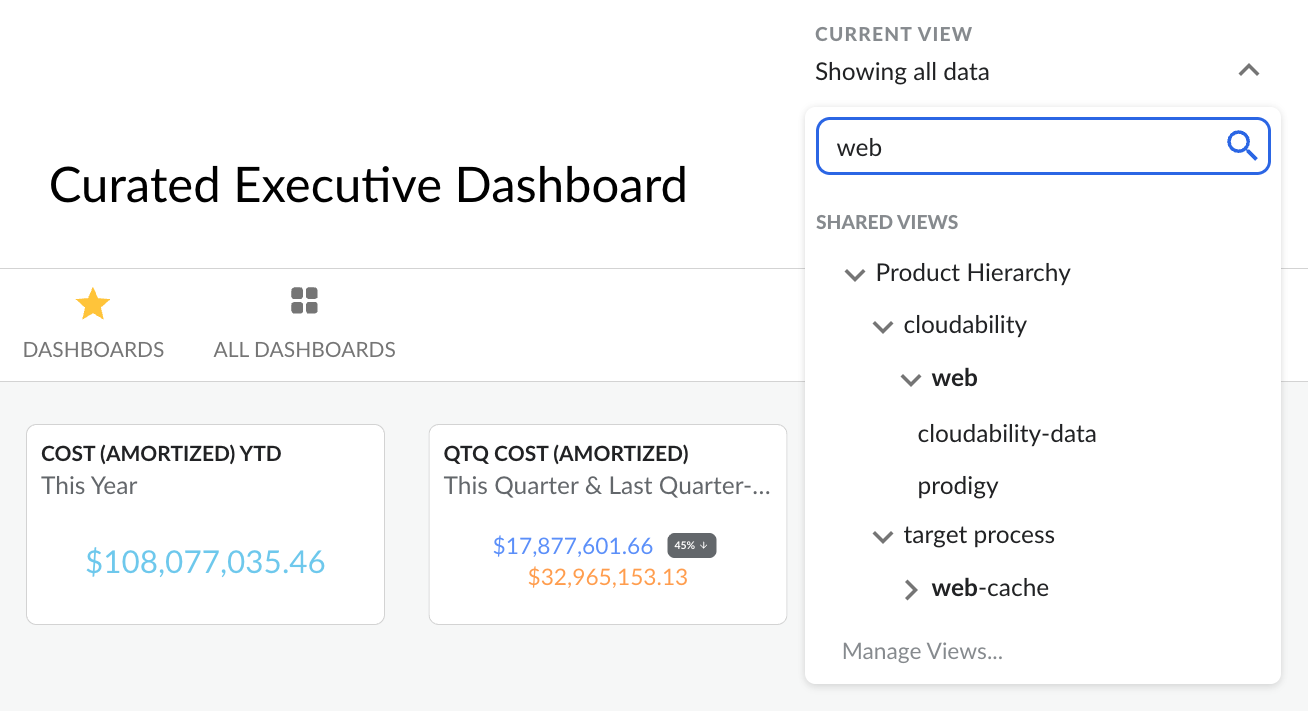This screenshot has width=1308, height=711.
Task: Collapse the Product Hierarchy tree node
Action: tap(854, 274)
